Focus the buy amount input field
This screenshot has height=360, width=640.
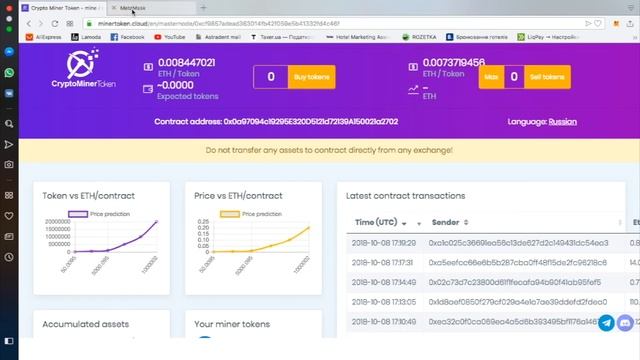pyautogui.click(x=271, y=77)
